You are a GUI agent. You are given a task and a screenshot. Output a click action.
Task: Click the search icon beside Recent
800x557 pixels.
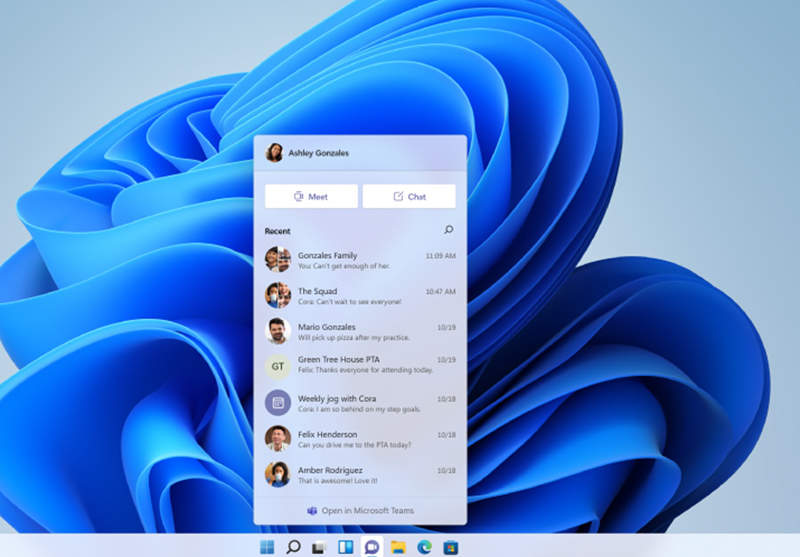[x=448, y=230]
